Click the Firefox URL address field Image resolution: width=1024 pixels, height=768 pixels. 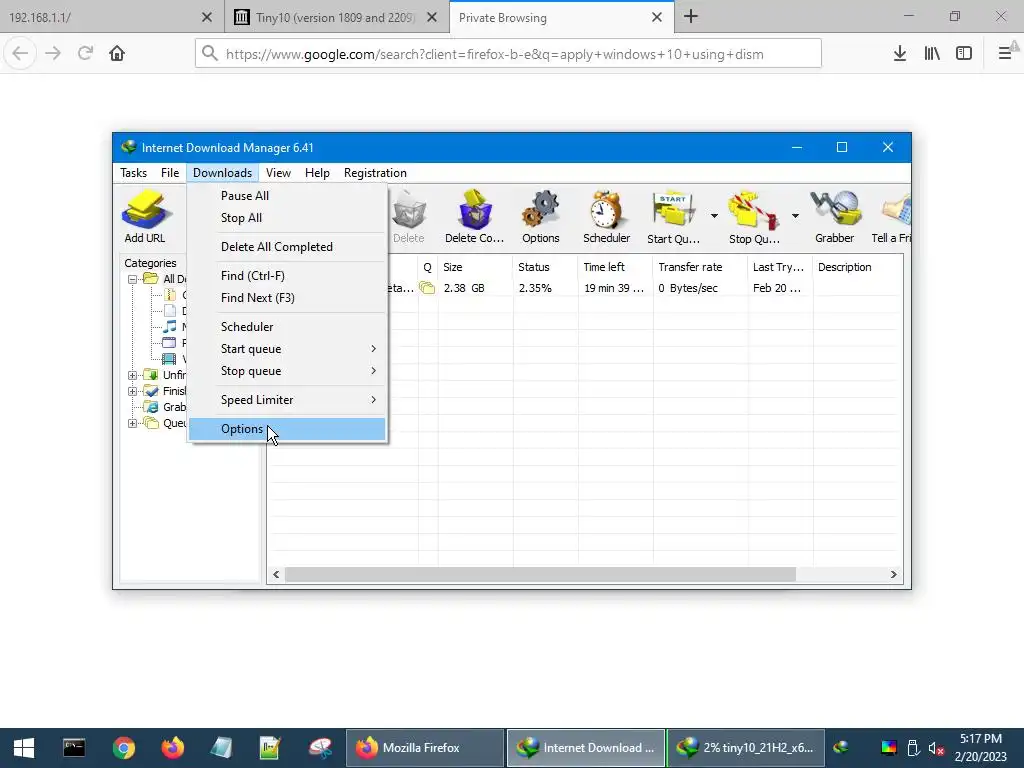[x=508, y=54]
